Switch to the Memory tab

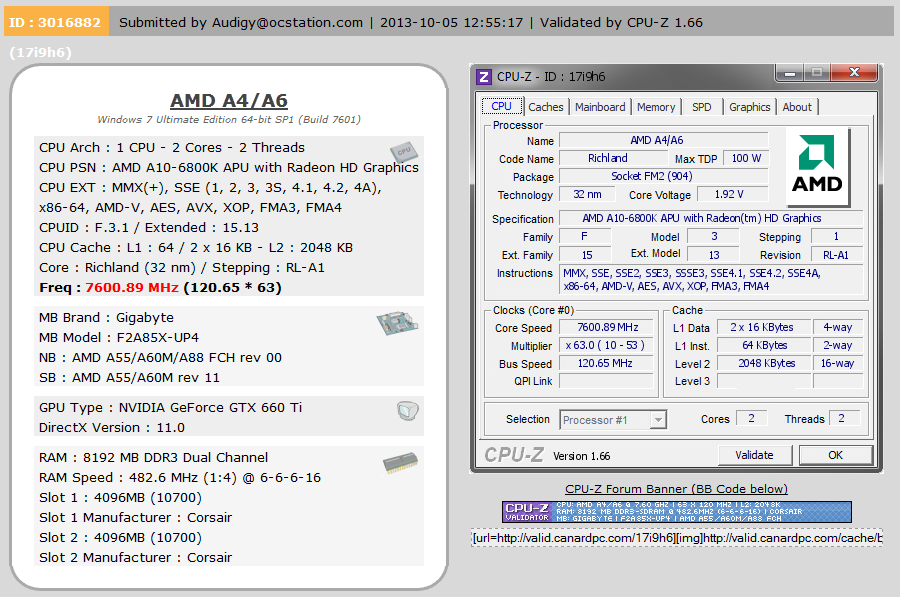coord(656,107)
